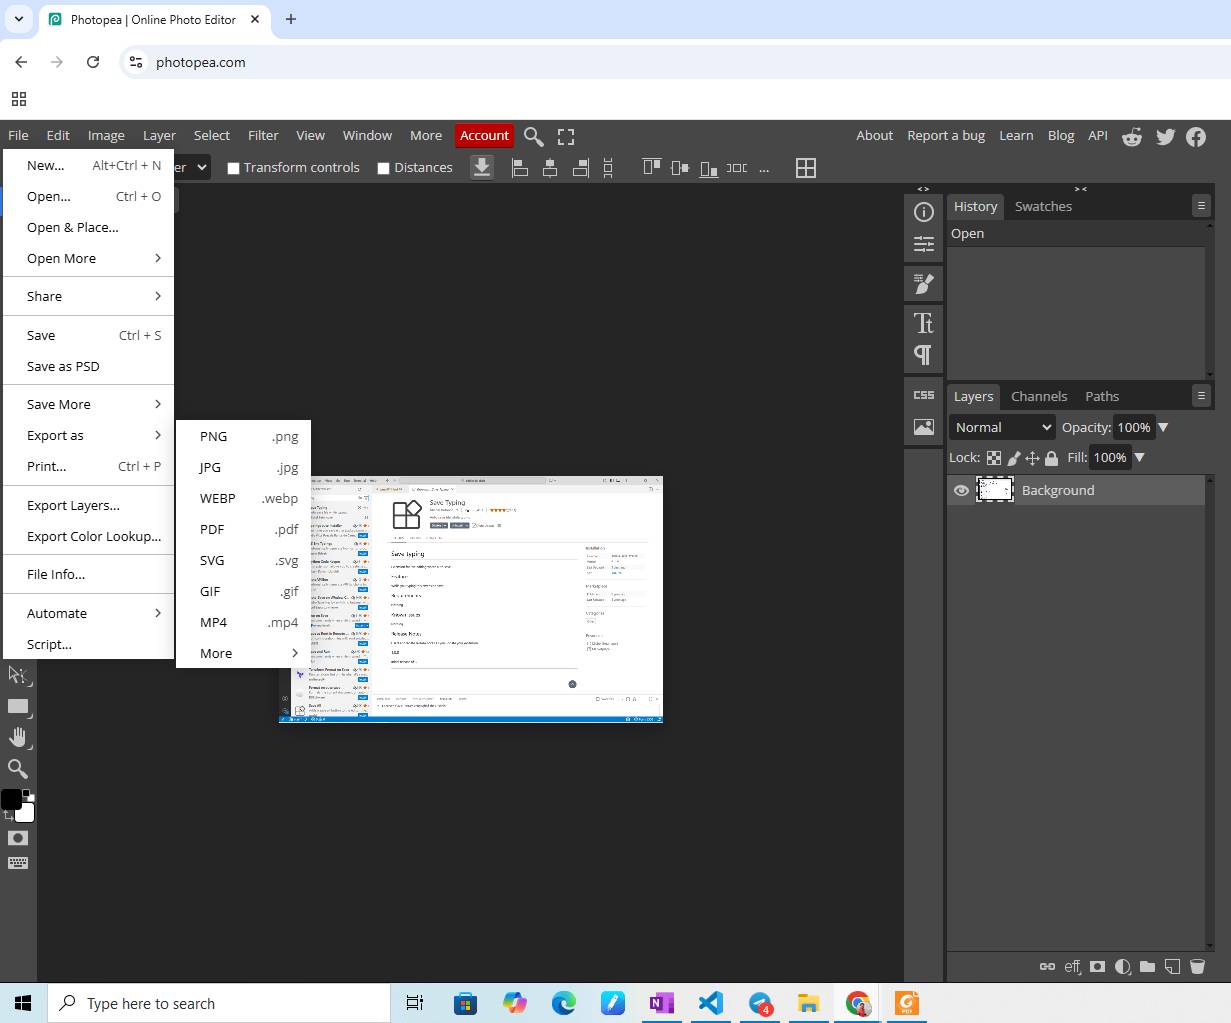This screenshot has height=1023, width=1231.
Task: Open the on-screen keyboard icon
Action: pyautogui.click(x=18, y=862)
